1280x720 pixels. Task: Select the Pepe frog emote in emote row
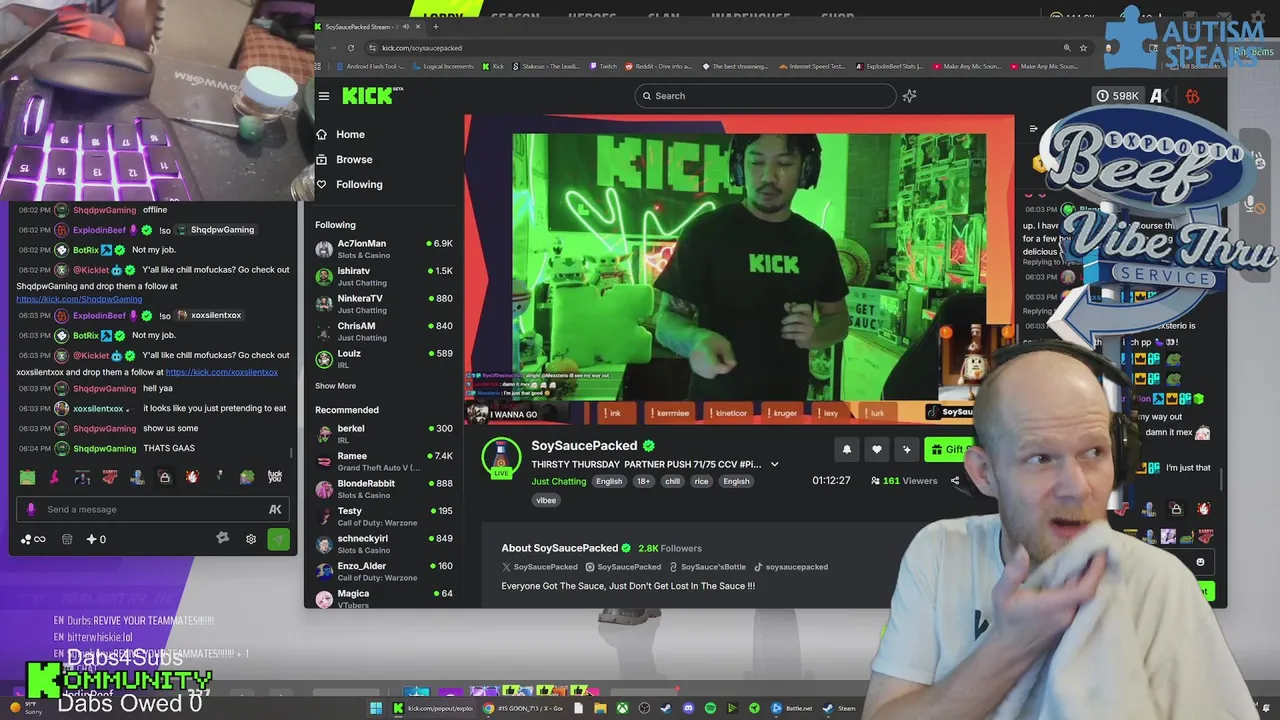[x=247, y=477]
